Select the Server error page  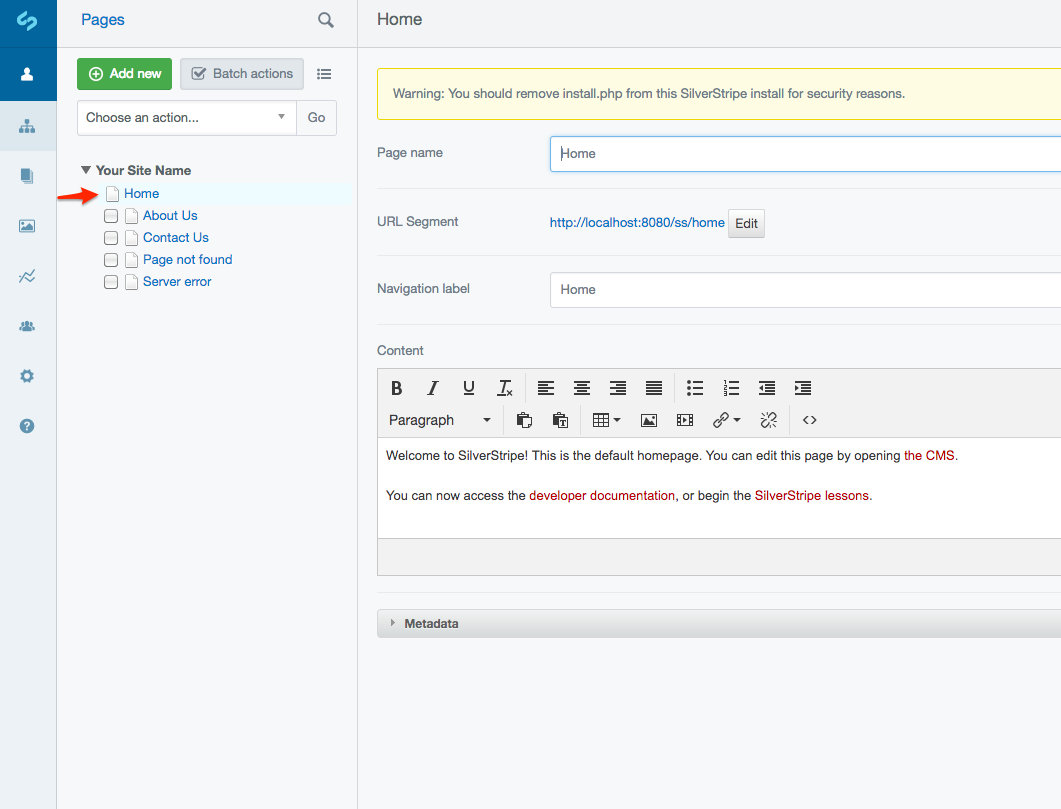[177, 281]
